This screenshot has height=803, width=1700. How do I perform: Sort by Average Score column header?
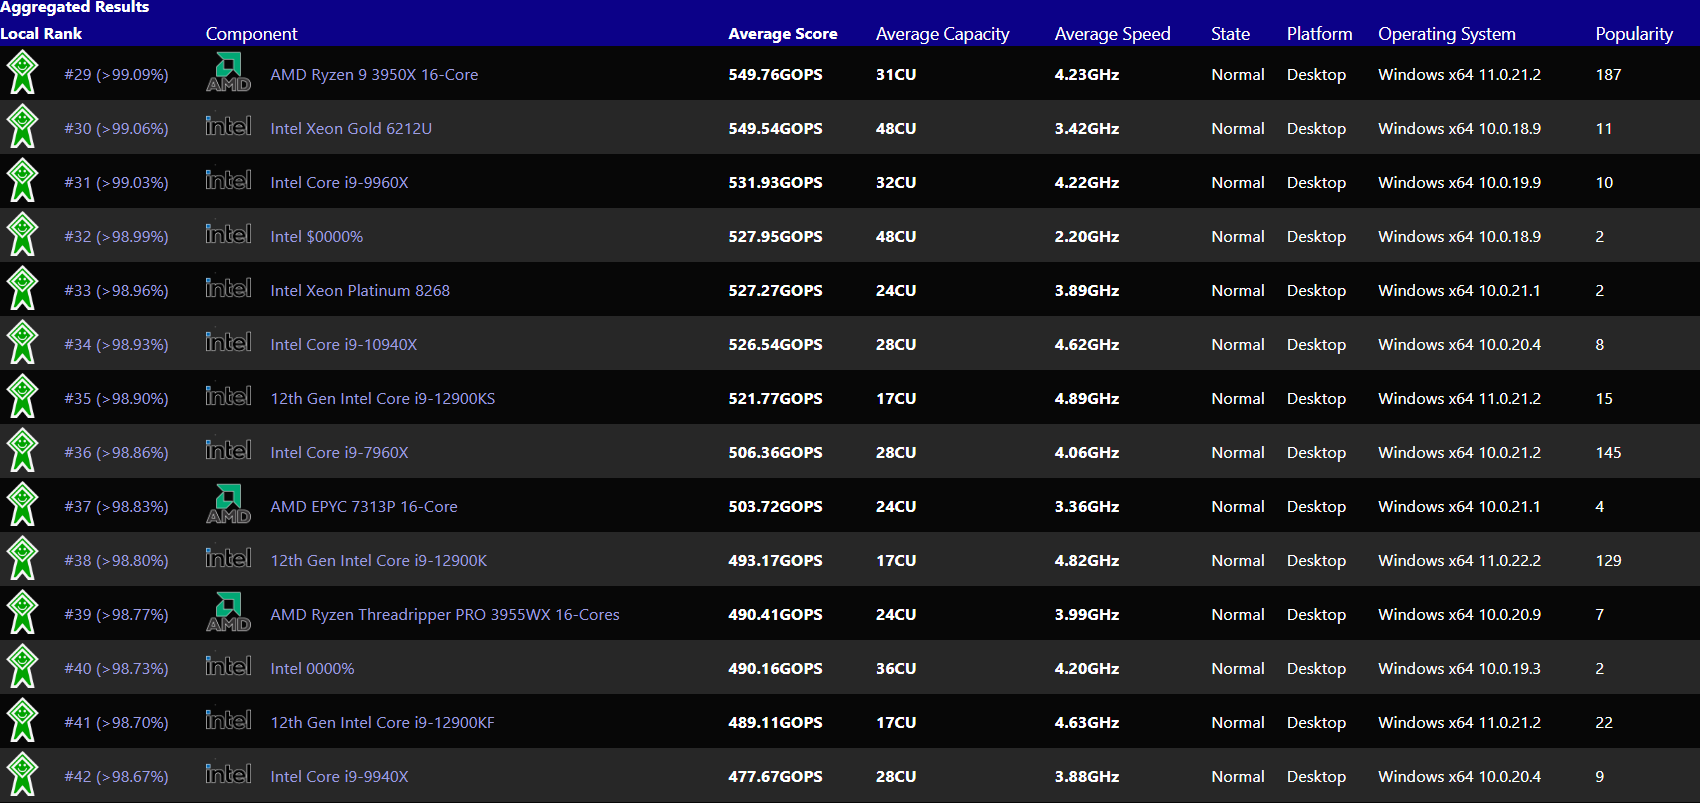point(782,34)
